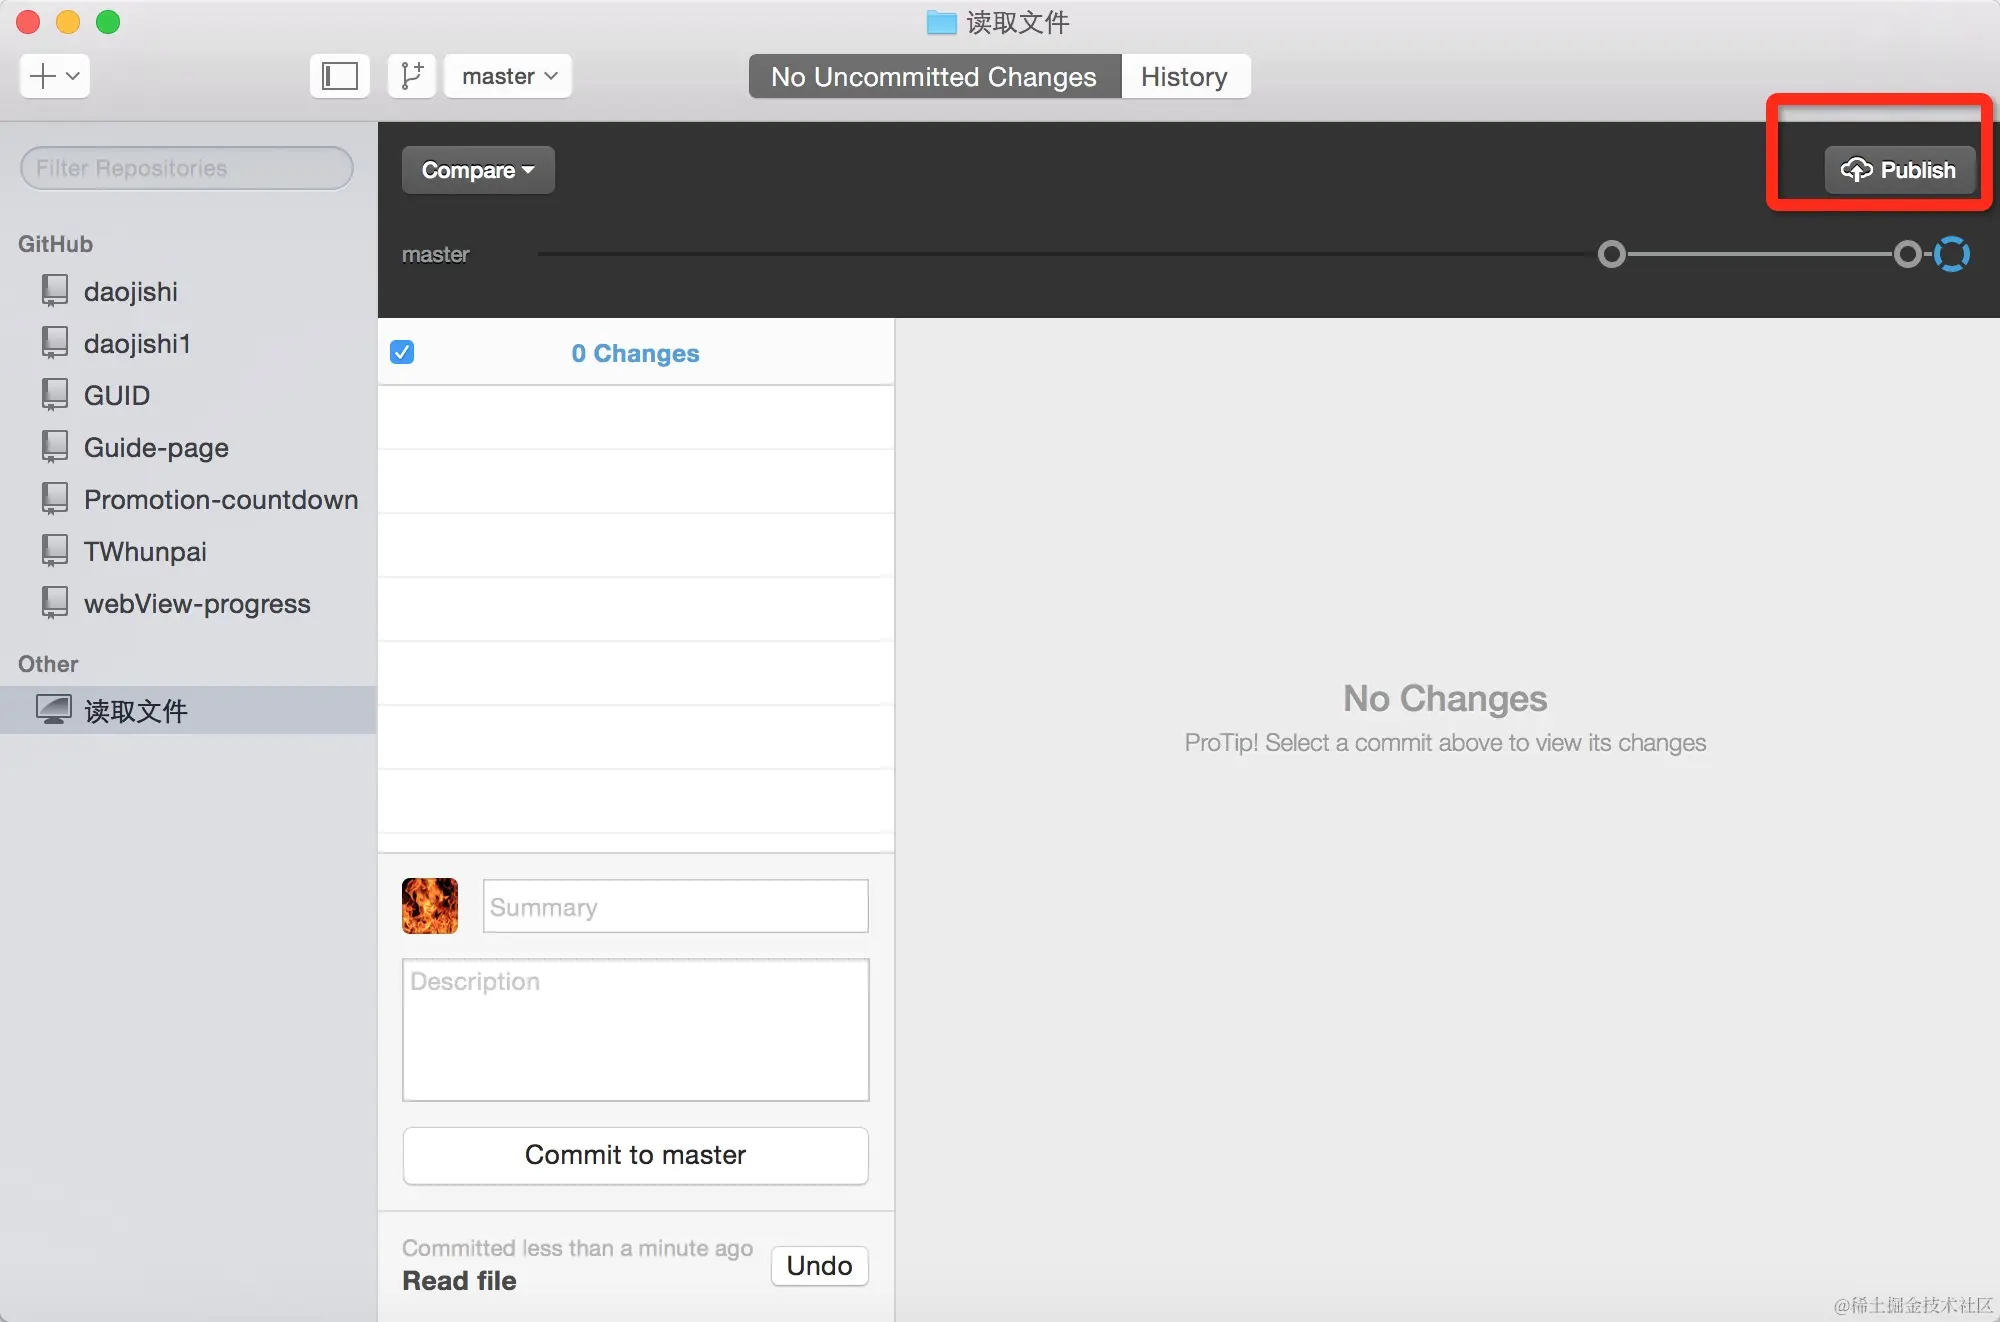Click the create new branch icon
Screen dimensions: 2000x1322
tap(411, 76)
